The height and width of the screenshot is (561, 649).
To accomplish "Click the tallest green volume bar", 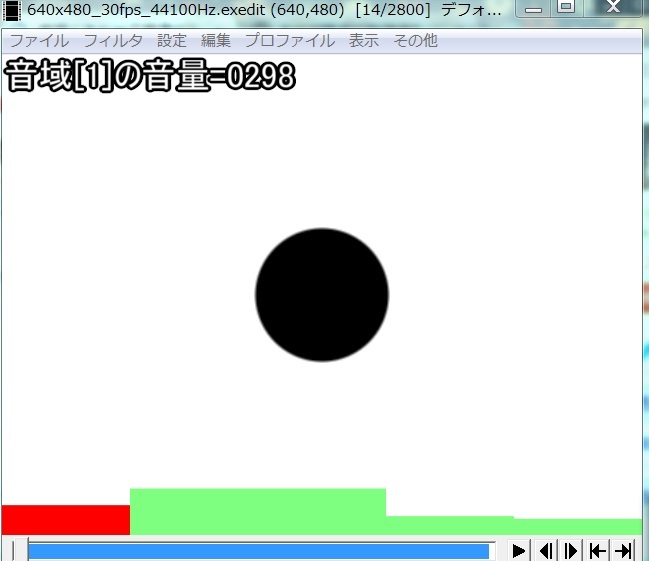I will (x=258, y=511).
